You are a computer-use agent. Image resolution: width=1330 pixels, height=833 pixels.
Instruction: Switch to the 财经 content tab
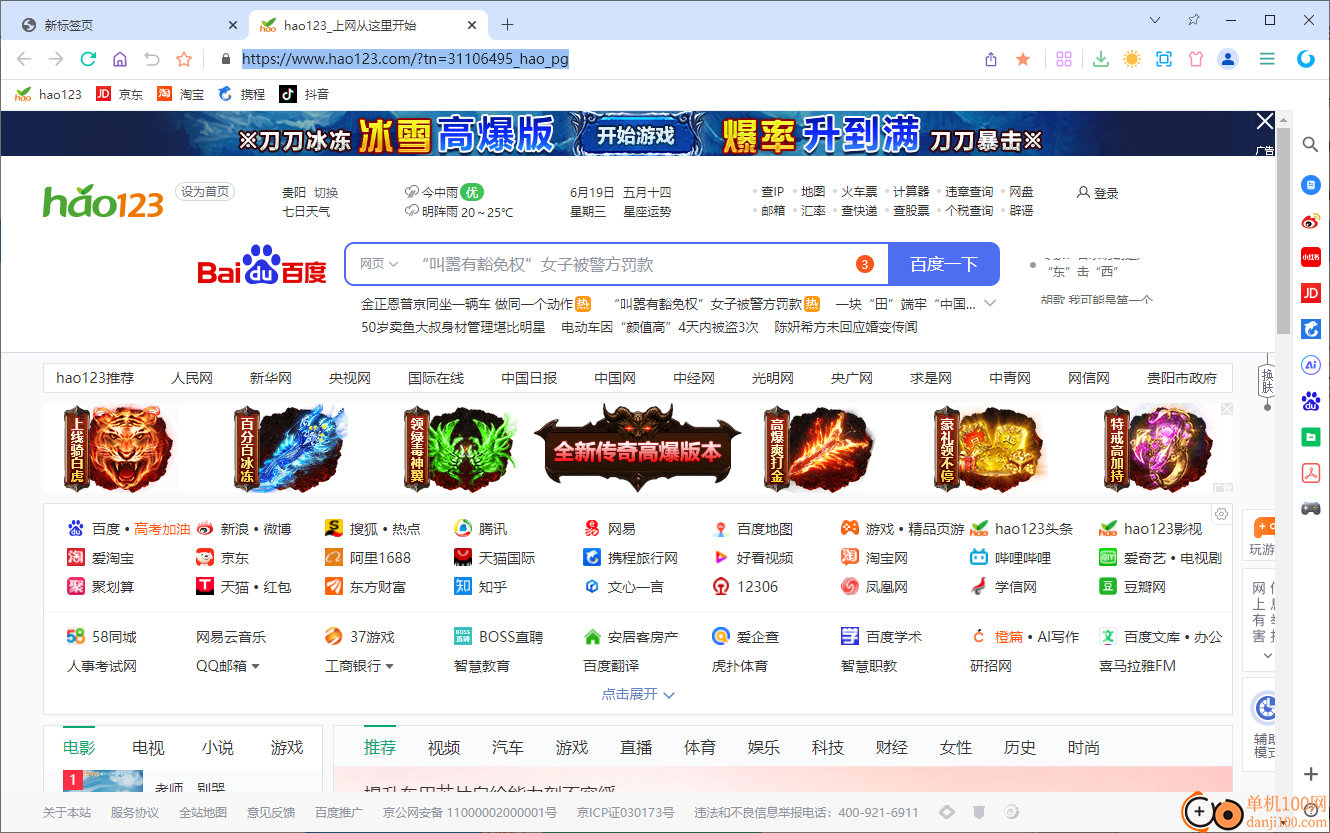click(892, 747)
